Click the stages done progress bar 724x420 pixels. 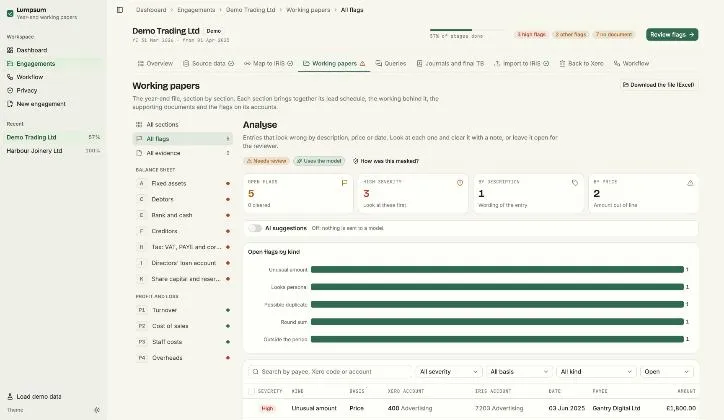(466, 30)
